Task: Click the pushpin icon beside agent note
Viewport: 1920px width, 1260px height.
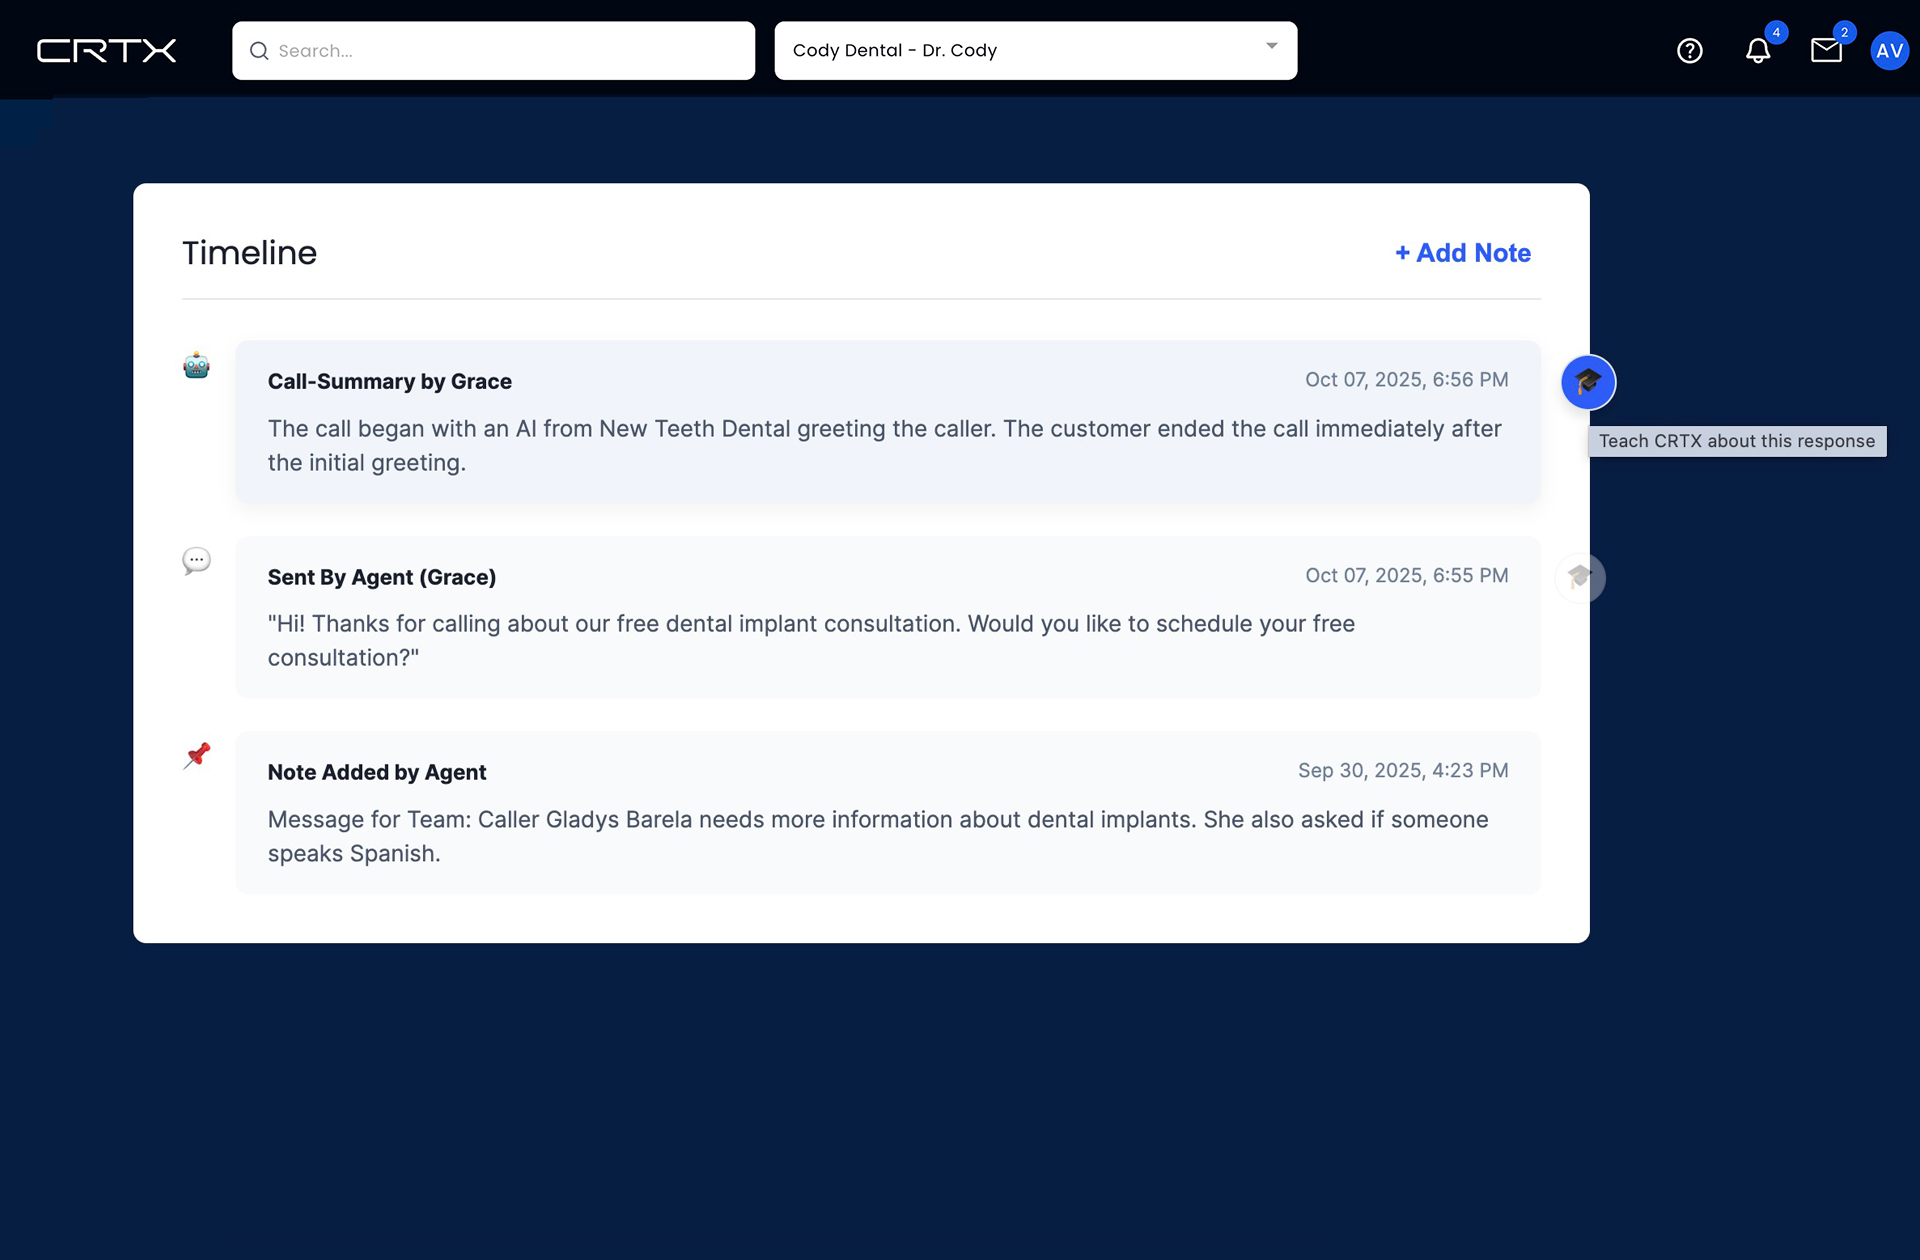Action: [x=197, y=756]
